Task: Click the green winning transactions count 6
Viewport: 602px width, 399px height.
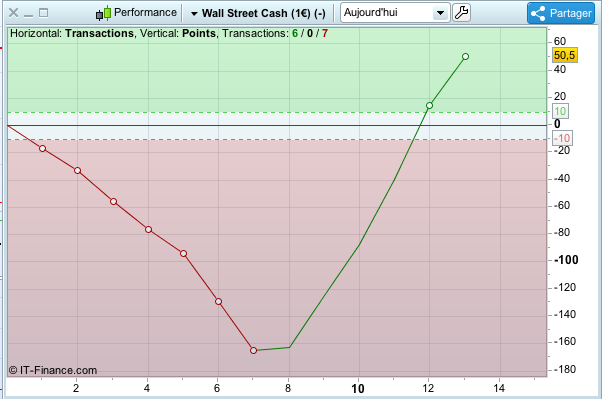Action: pos(295,33)
